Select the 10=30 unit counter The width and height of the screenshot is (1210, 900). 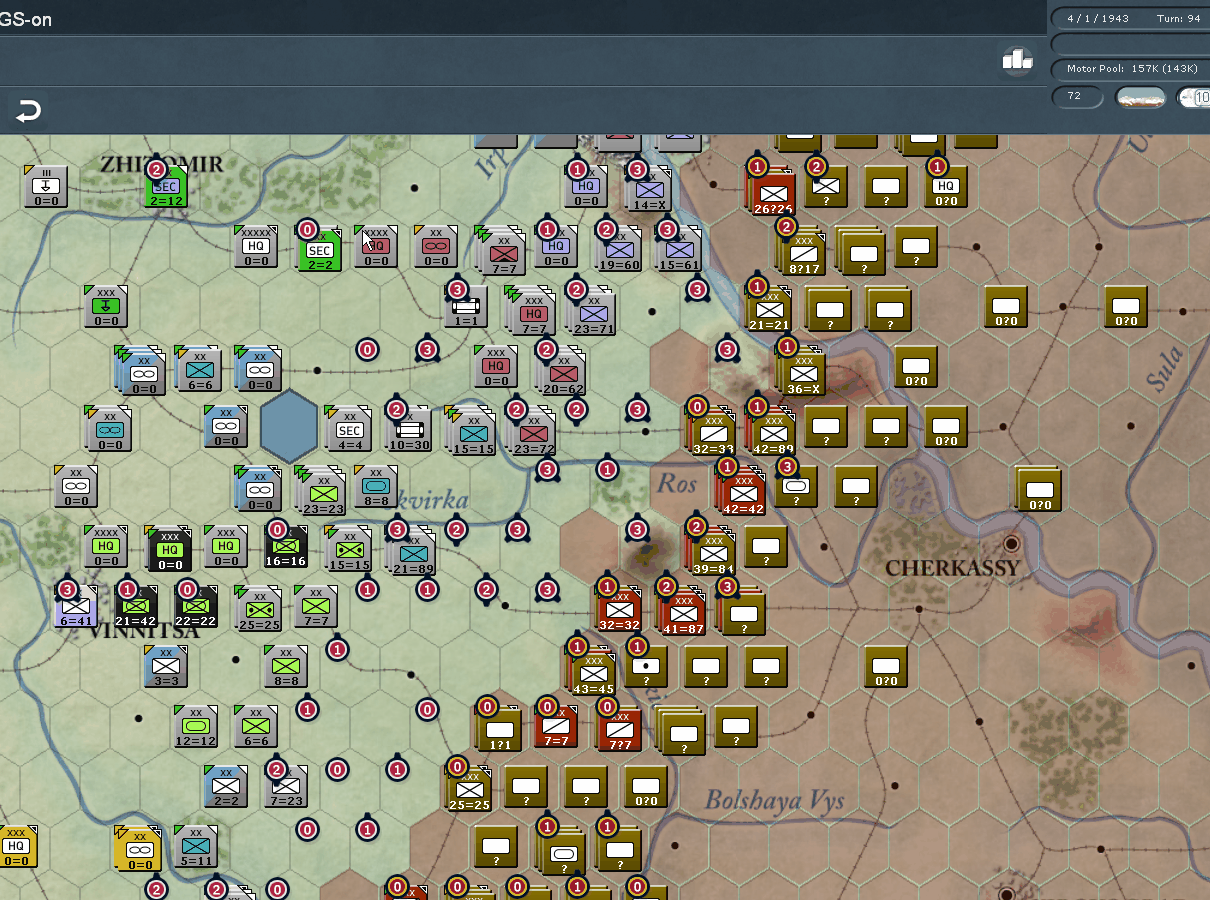pos(408,428)
